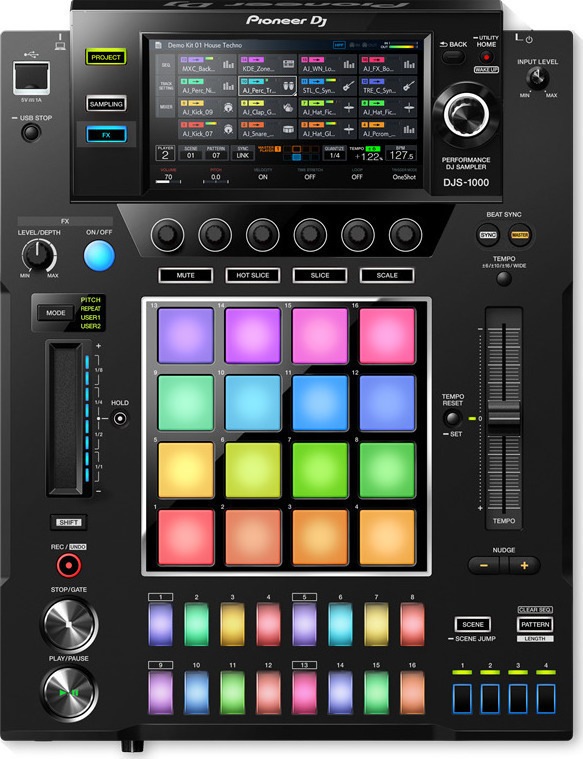Tap the blue FX button beside screen
The height and width of the screenshot is (759, 583).
pyautogui.click(x=106, y=135)
